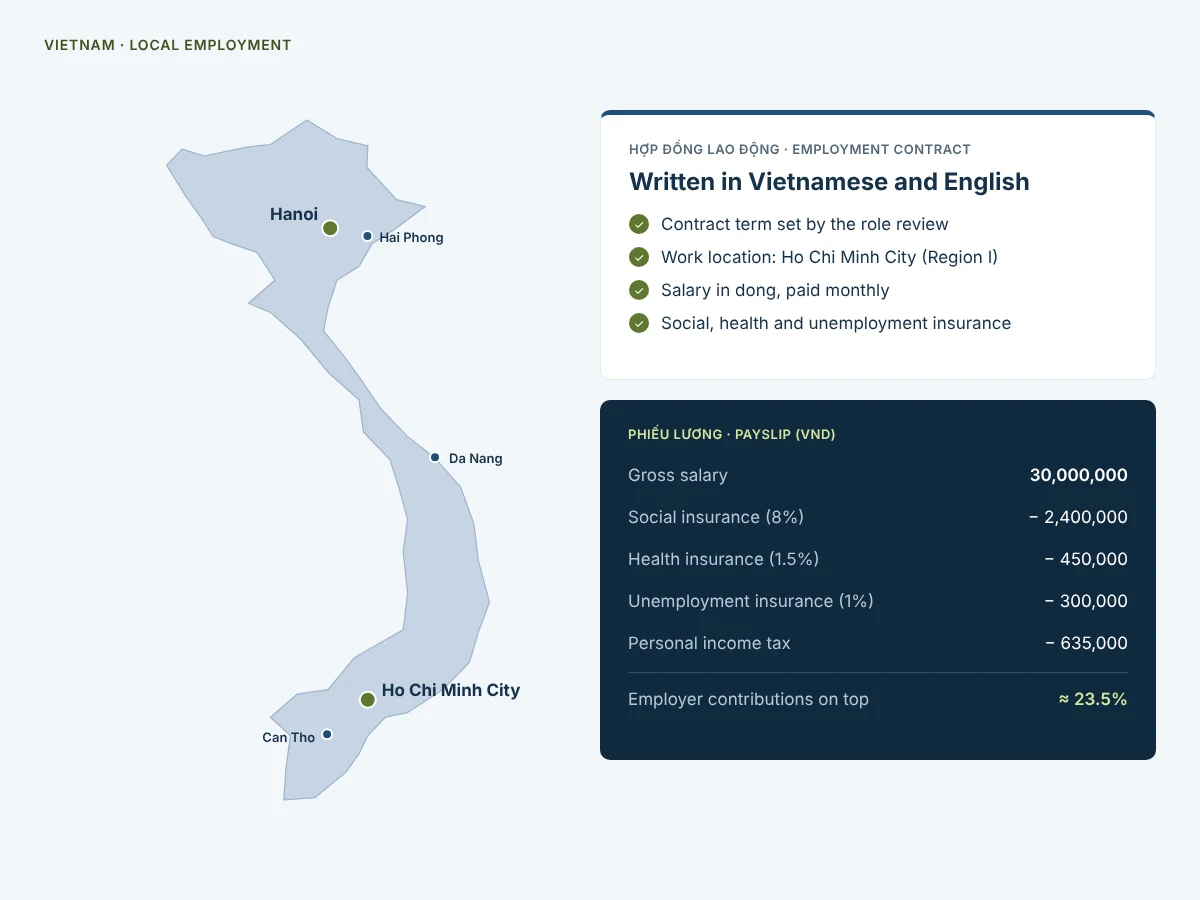Click the − 2,400,000 deduction value

(x=1078, y=517)
